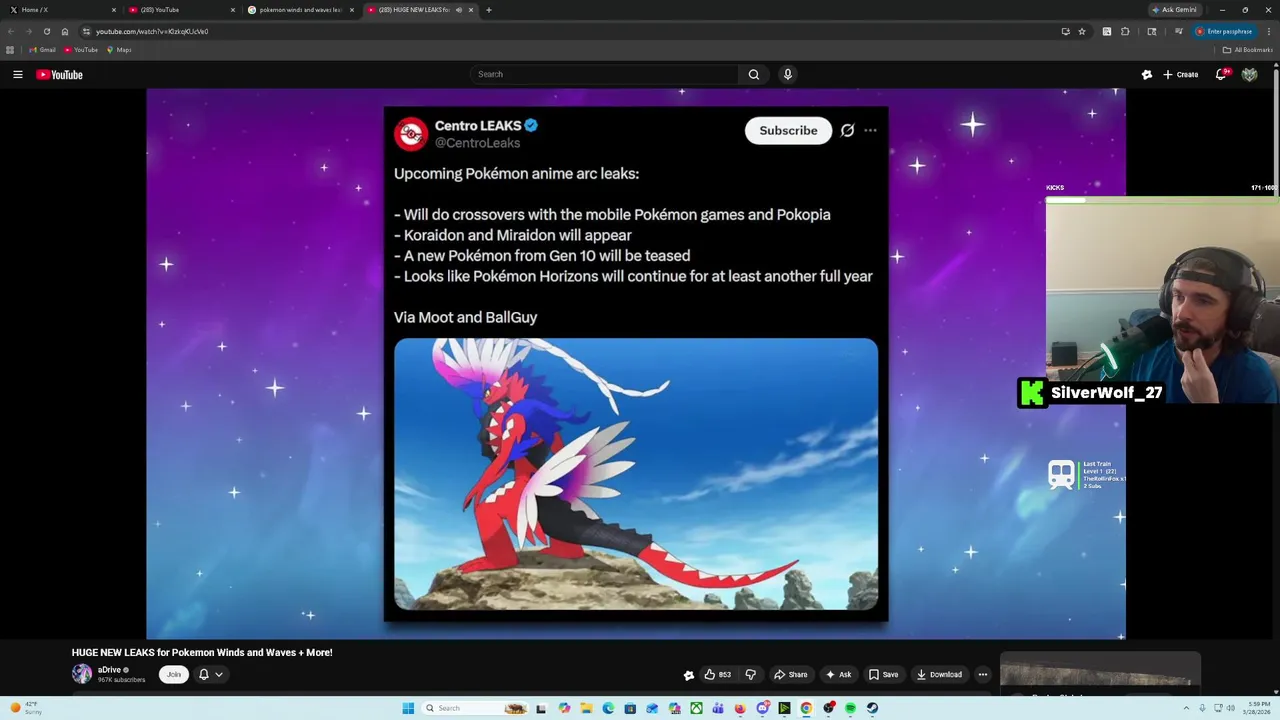Open the Centro LEAKS post ellipsis menu
The height and width of the screenshot is (720, 1280).
tap(870, 131)
